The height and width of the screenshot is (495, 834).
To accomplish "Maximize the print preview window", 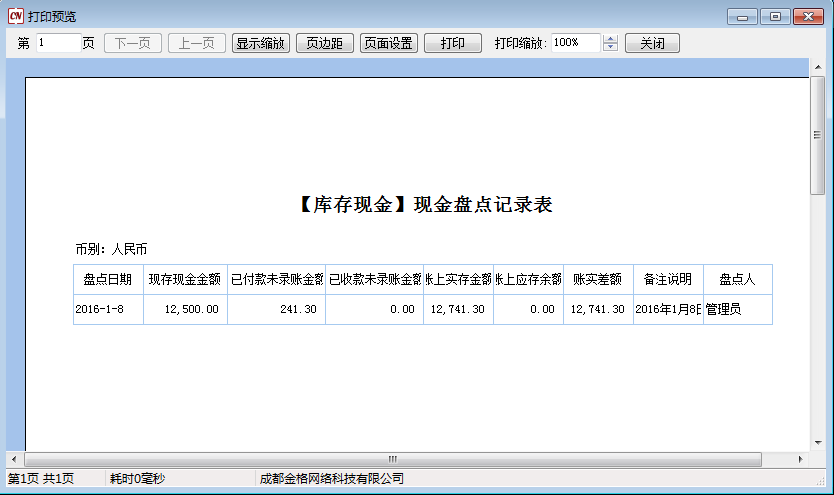I will pyautogui.click(x=775, y=17).
